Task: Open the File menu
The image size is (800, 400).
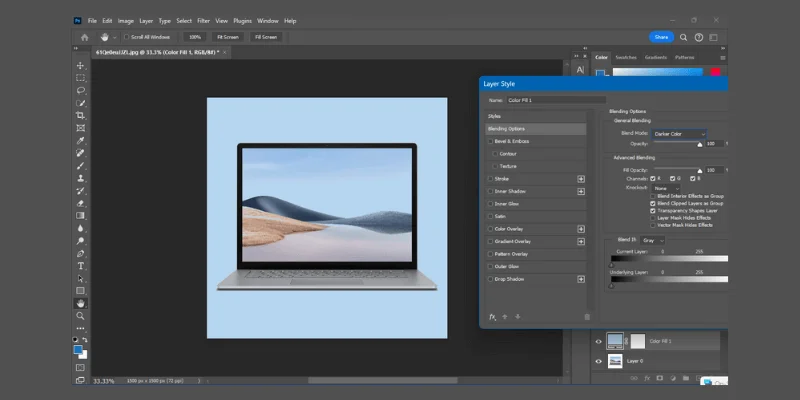Action: point(92,21)
